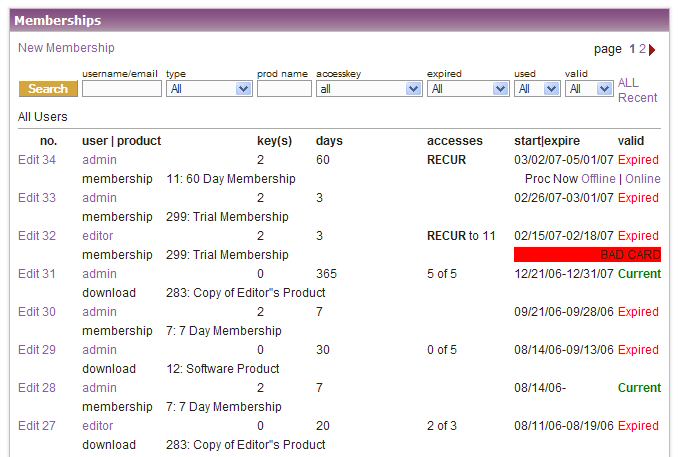The height and width of the screenshot is (457, 678).
Task: Open Edit 28 membership
Action: 37,388
